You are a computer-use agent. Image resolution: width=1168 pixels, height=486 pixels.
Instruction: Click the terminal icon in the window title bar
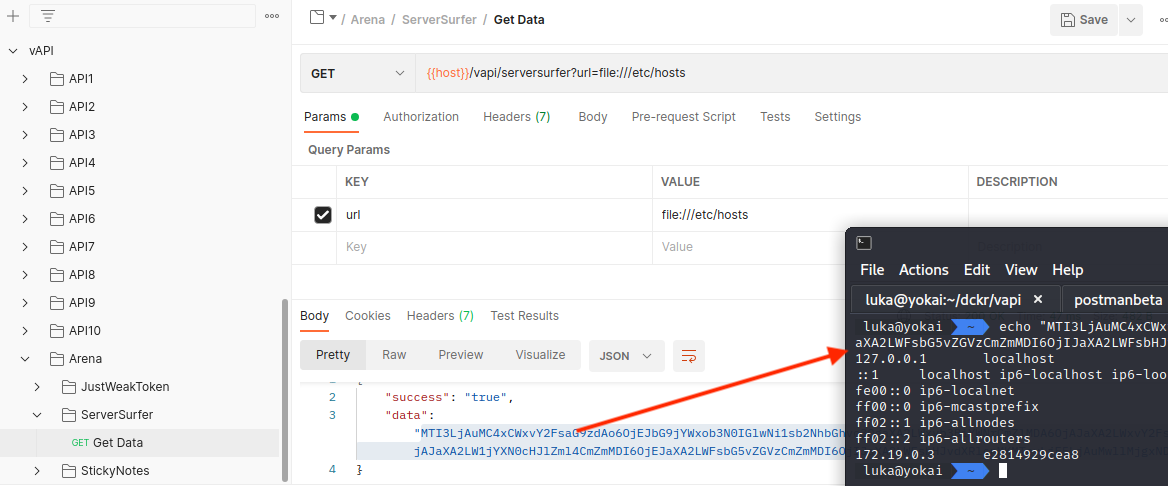[865, 243]
